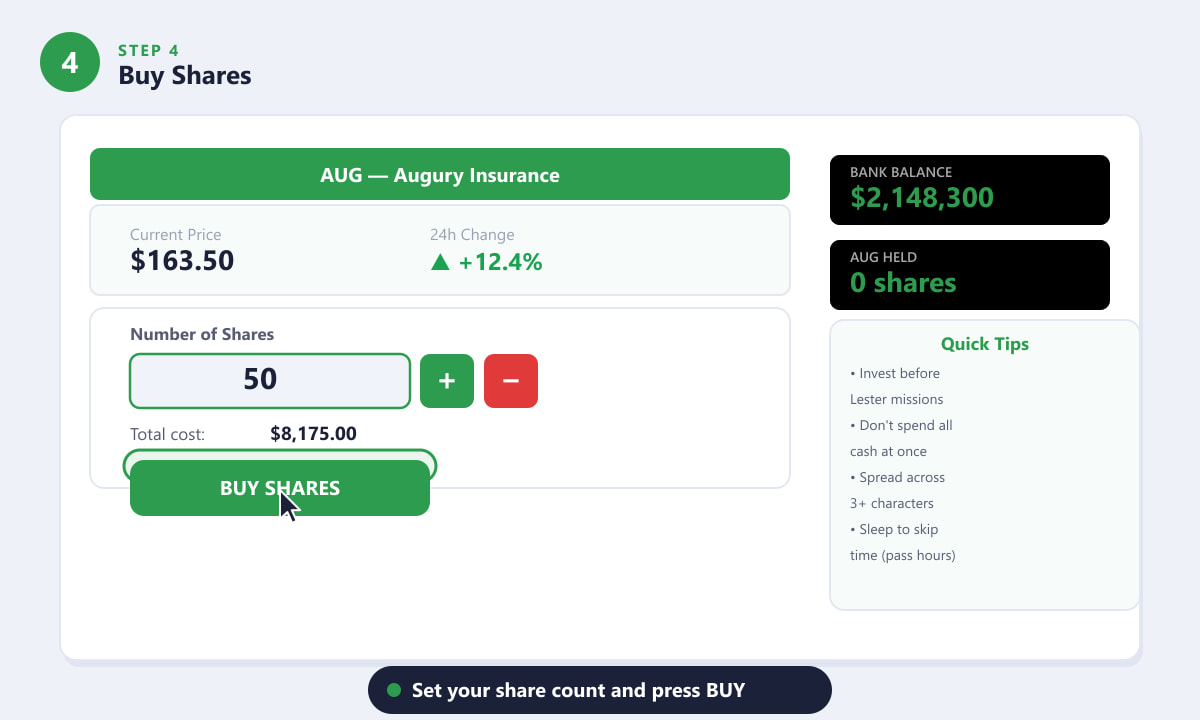
Task: Focus the Number of Shares input field
Action: pyautogui.click(x=270, y=381)
